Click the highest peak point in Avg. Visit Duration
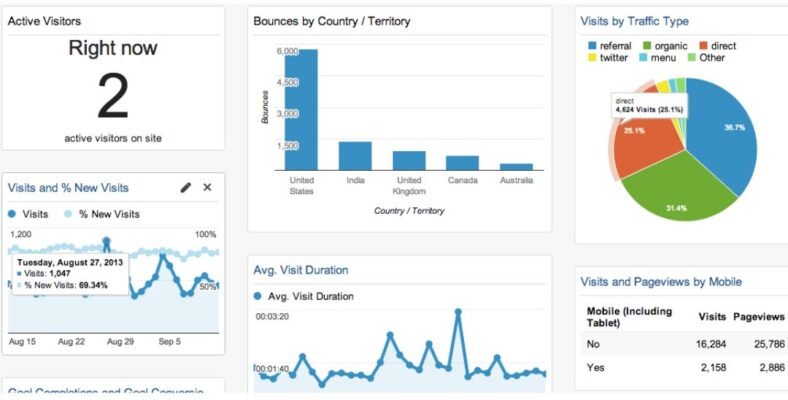The width and height of the screenshot is (788, 400). [x=458, y=312]
